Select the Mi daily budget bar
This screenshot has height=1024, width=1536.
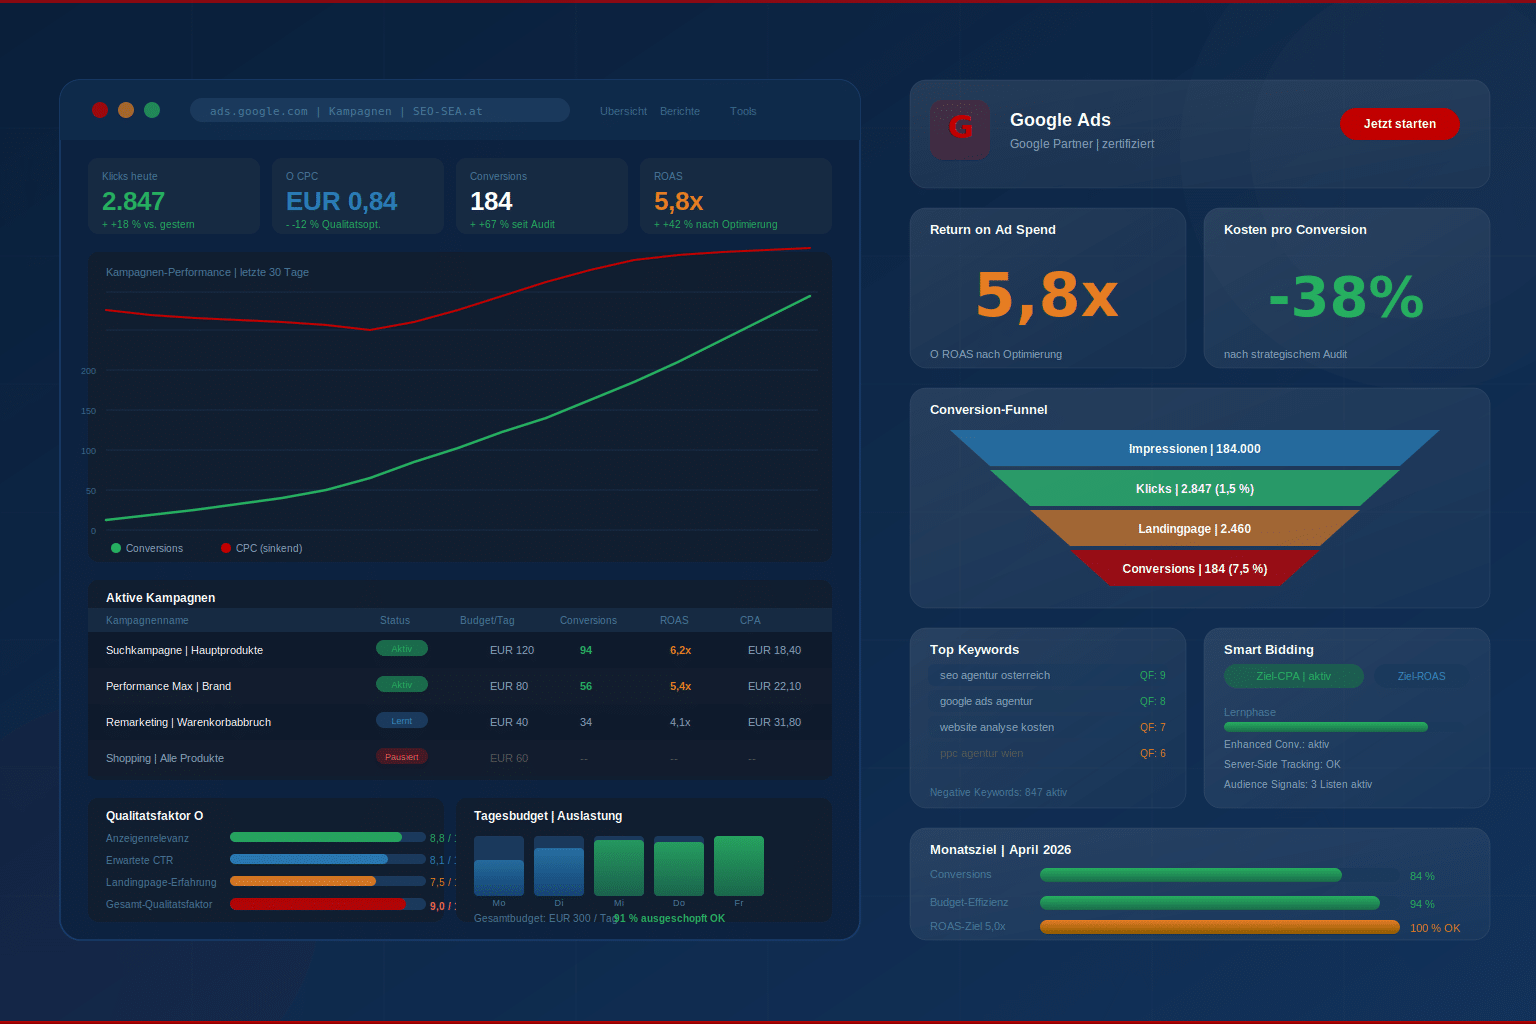tap(619, 866)
